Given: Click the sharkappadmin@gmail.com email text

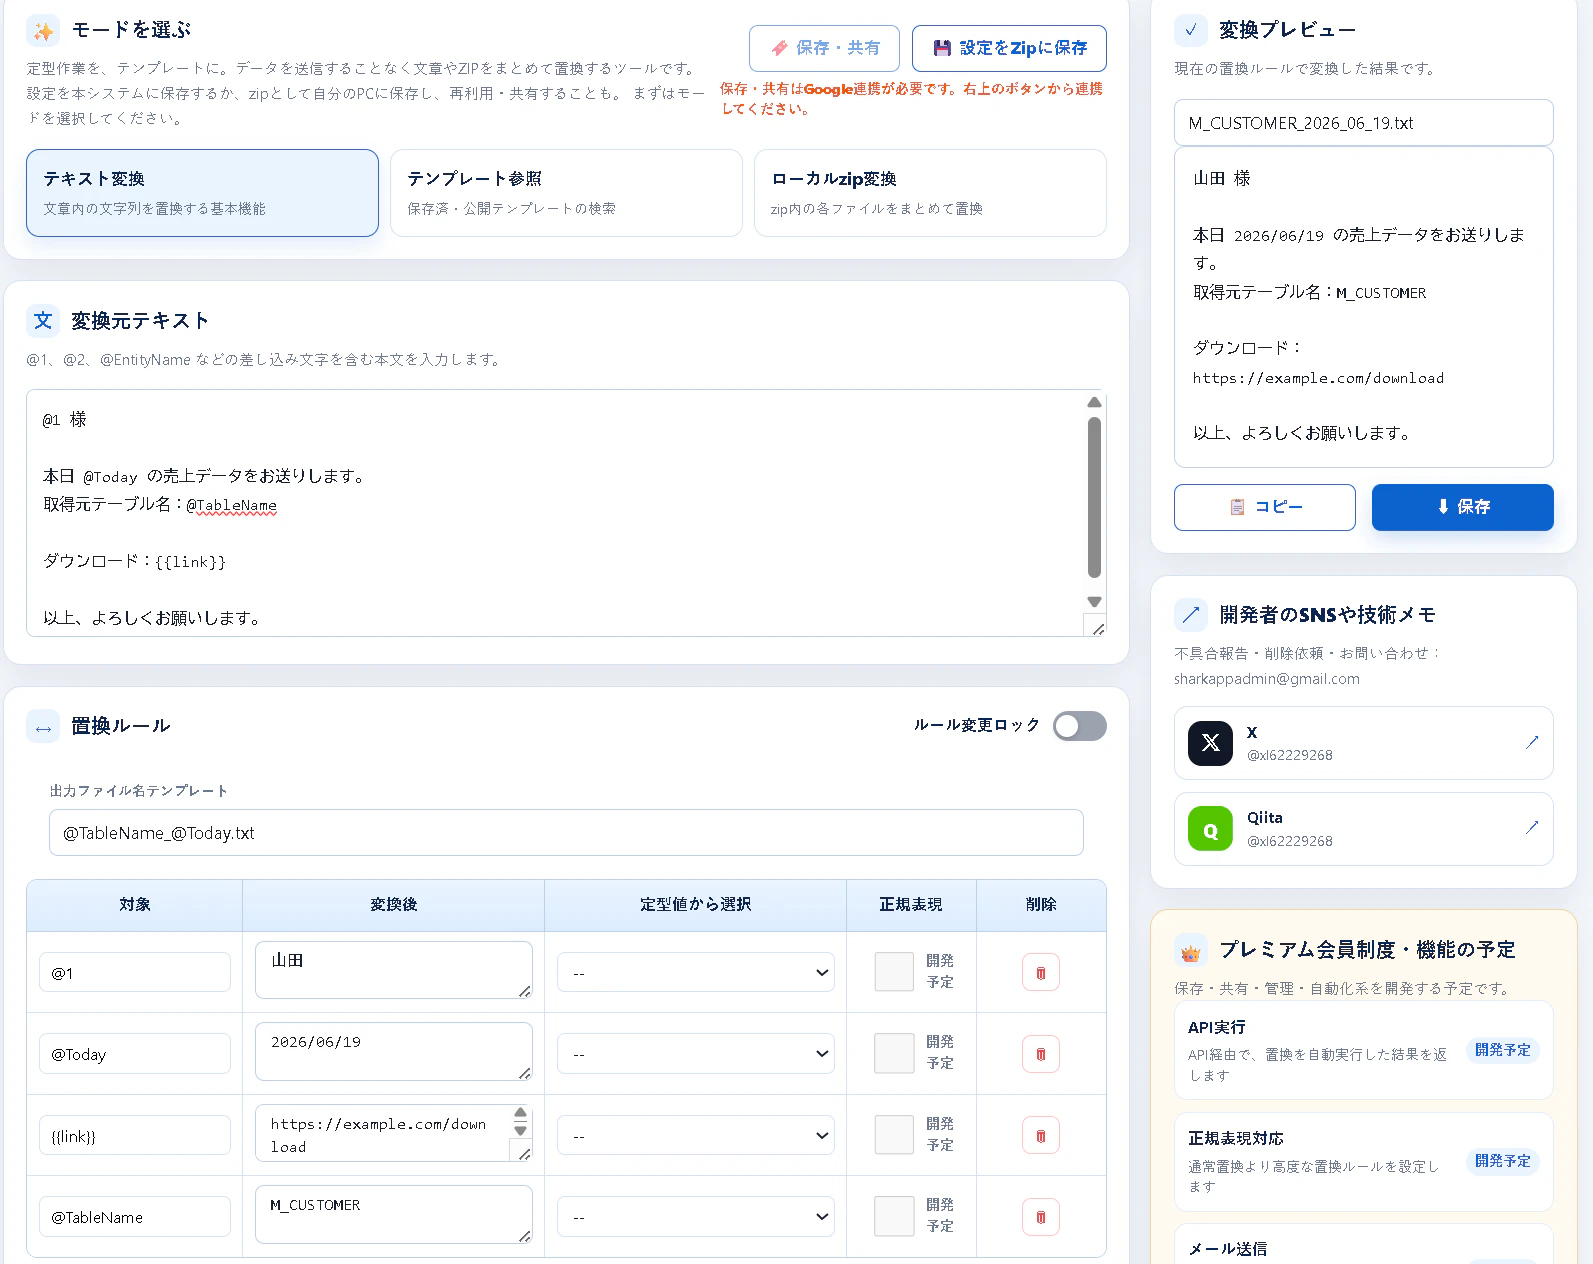Looking at the screenshot, I should coord(1266,679).
